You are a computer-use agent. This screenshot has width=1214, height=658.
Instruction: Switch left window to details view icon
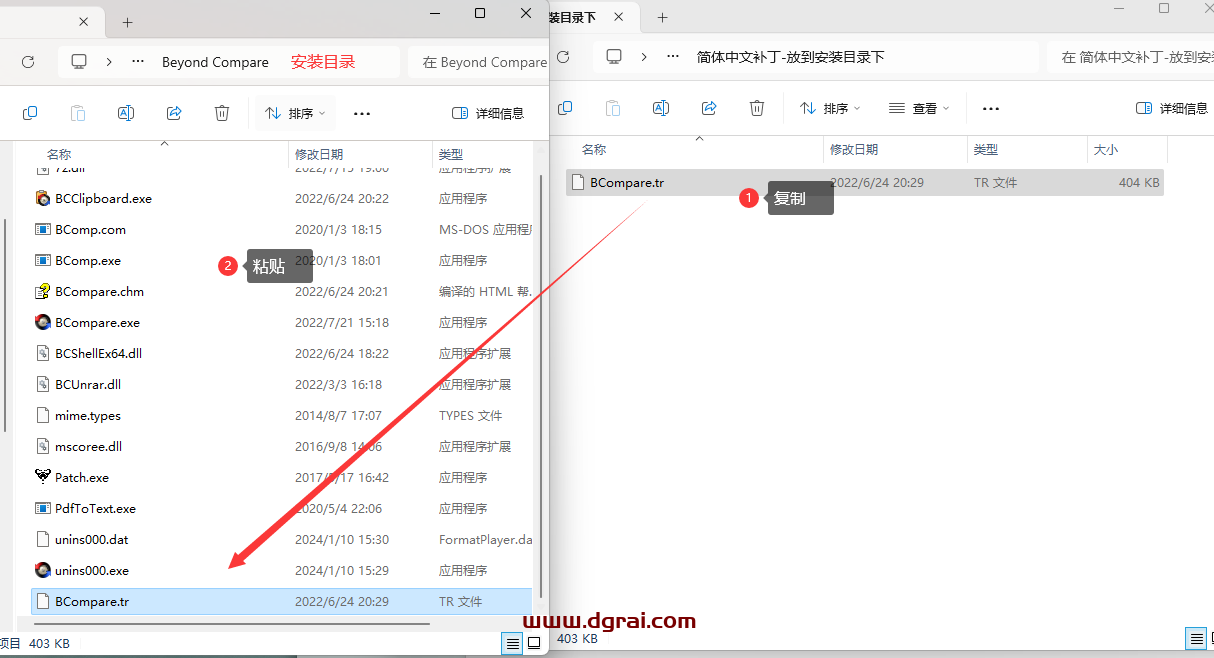(x=513, y=643)
